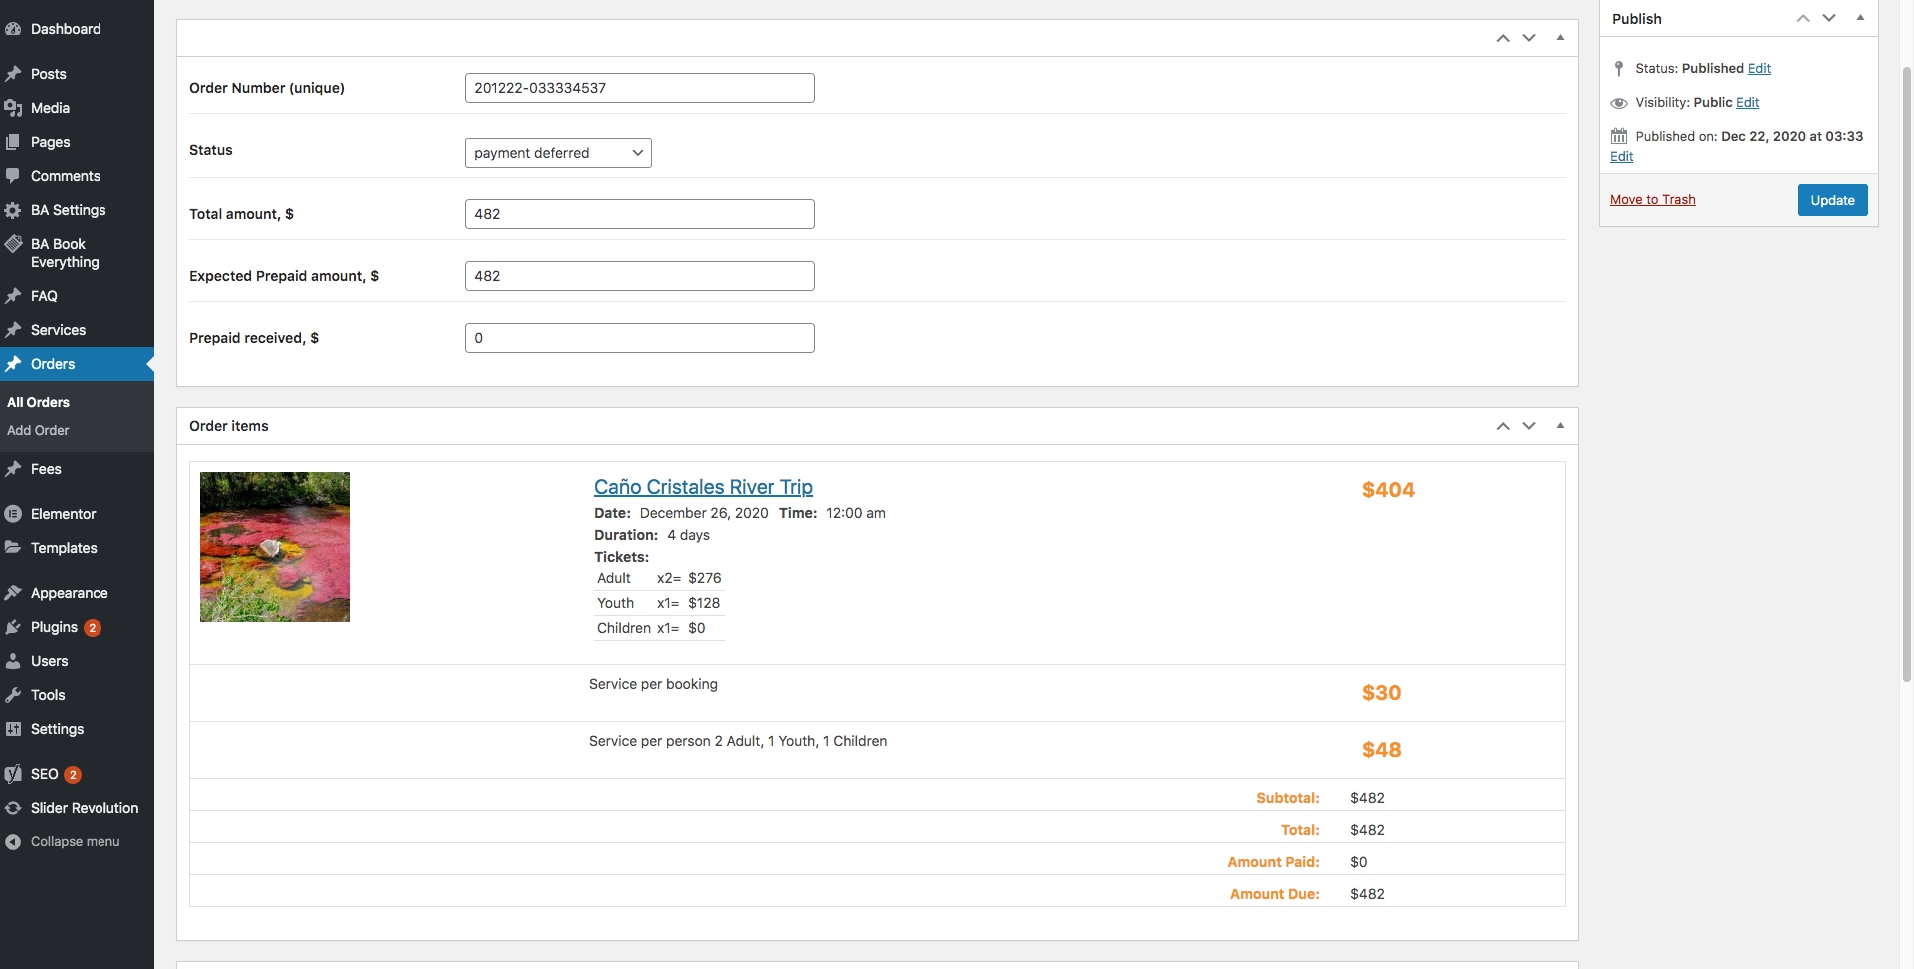Viewport: 1914px width, 969px height.
Task: Open the Status dropdown 'payment deferred'
Action: pyautogui.click(x=558, y=153)
